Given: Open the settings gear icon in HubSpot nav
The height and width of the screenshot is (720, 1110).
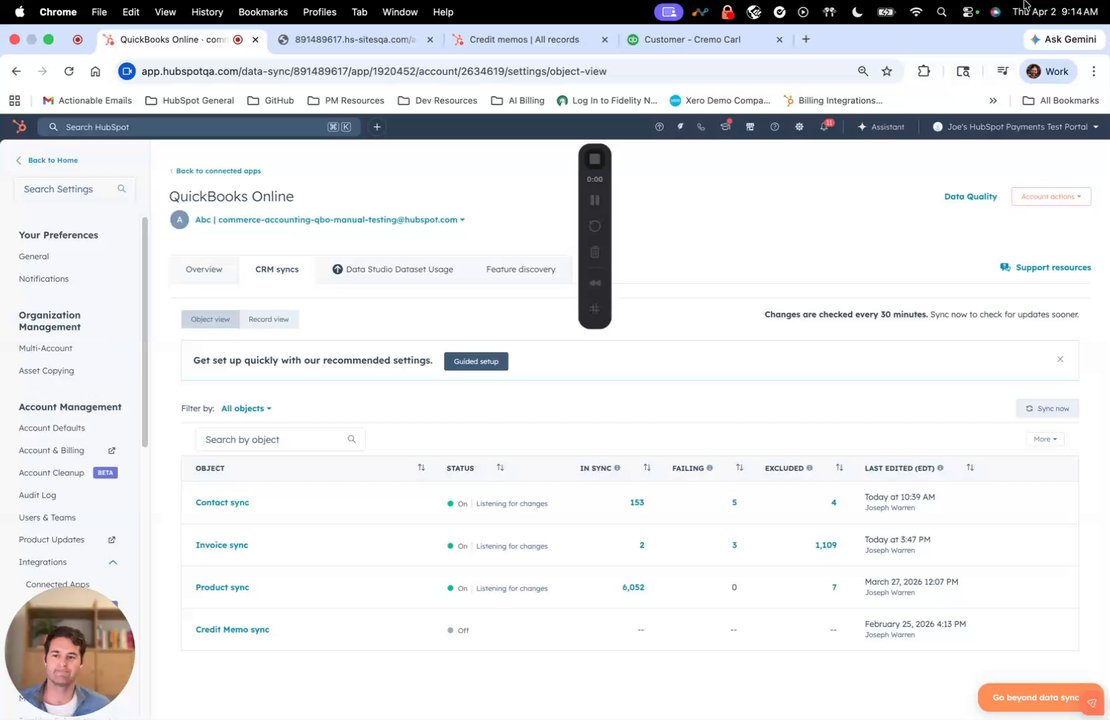Looking at the screenshot, I should click(799, 127).
